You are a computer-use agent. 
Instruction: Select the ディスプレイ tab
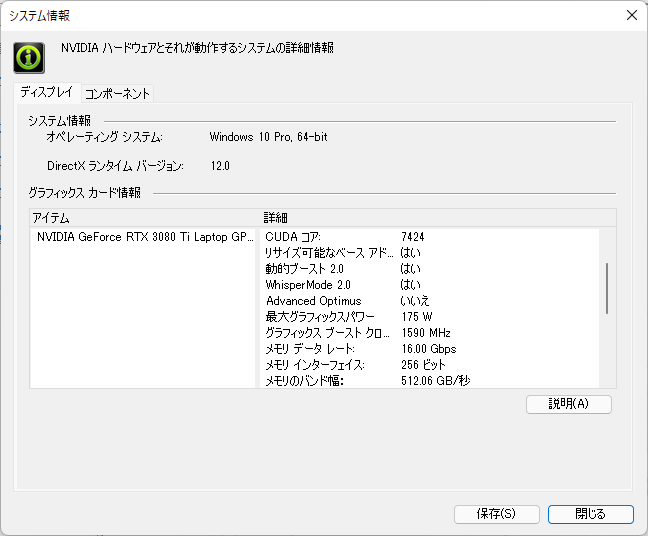pyautogui.click(x=47, y=92)
